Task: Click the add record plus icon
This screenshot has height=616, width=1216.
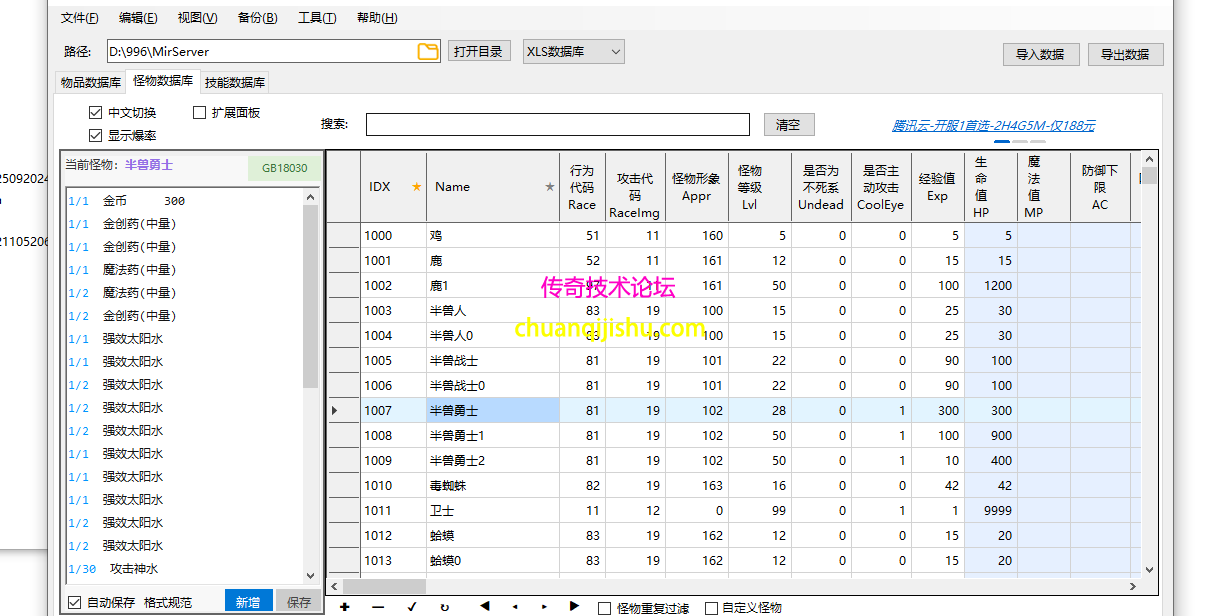Action: click(344, 606)
